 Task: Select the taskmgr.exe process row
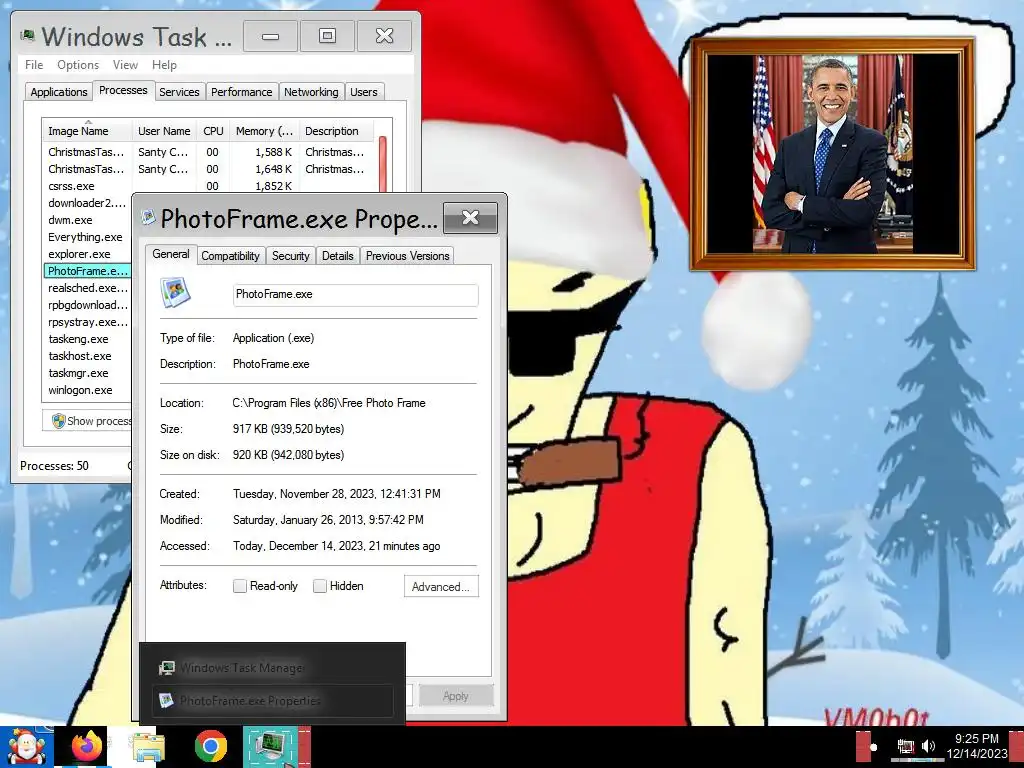pyautogui.click(x=88, y=373)
